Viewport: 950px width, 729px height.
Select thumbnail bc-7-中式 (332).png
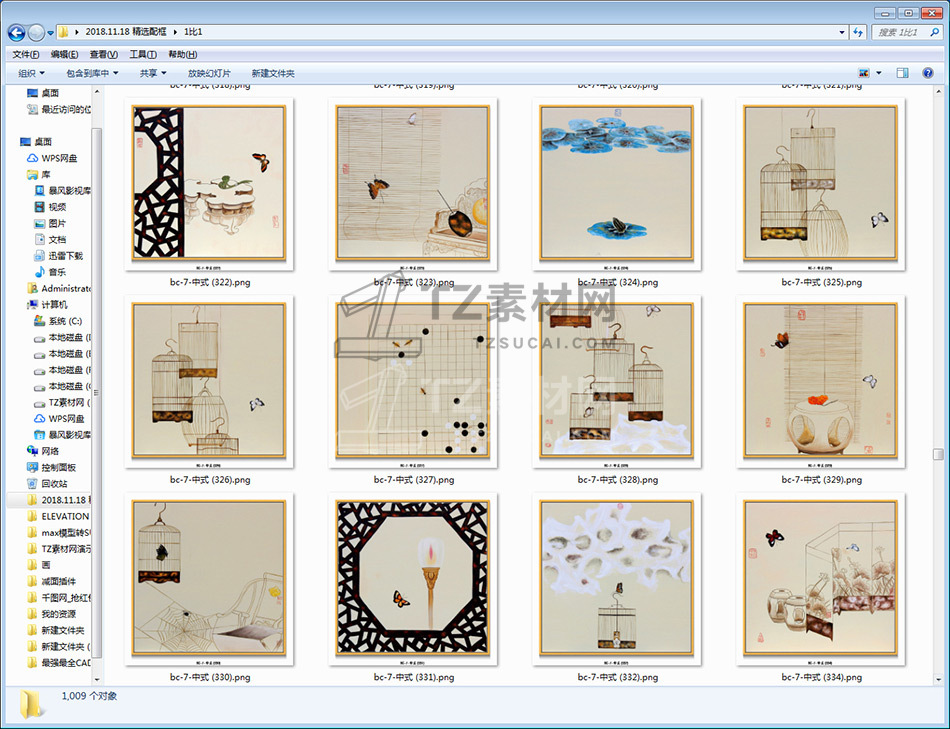pyautogui.click(x=617, y=579)
